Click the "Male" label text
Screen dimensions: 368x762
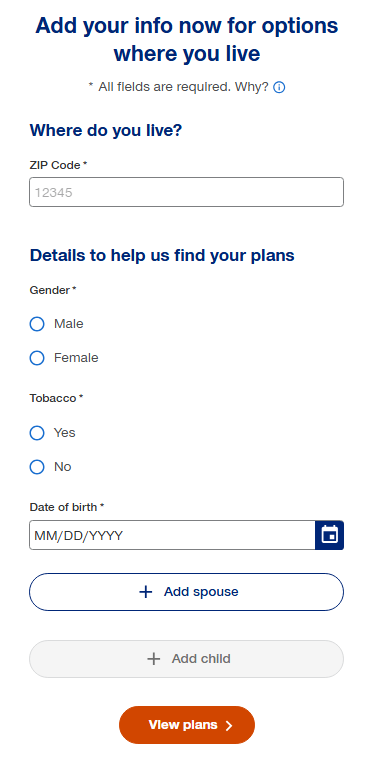pos(69,324)
